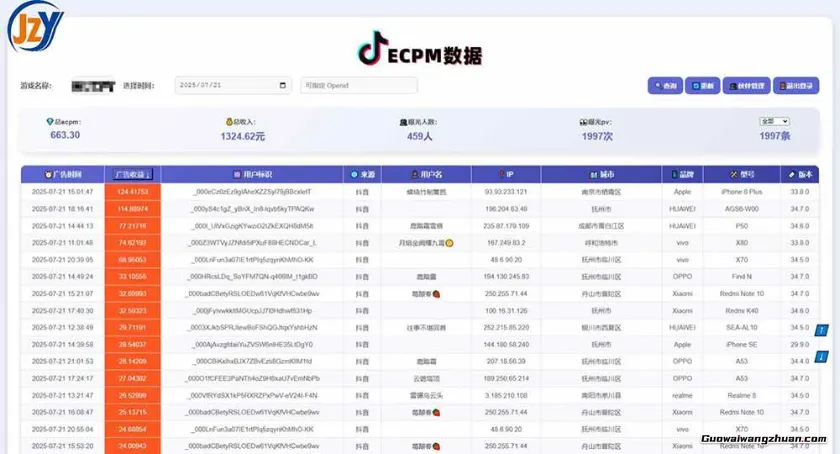840x454 pixels.
Task: Click IP cell 3.185.210.108
Action: [506, 396]
